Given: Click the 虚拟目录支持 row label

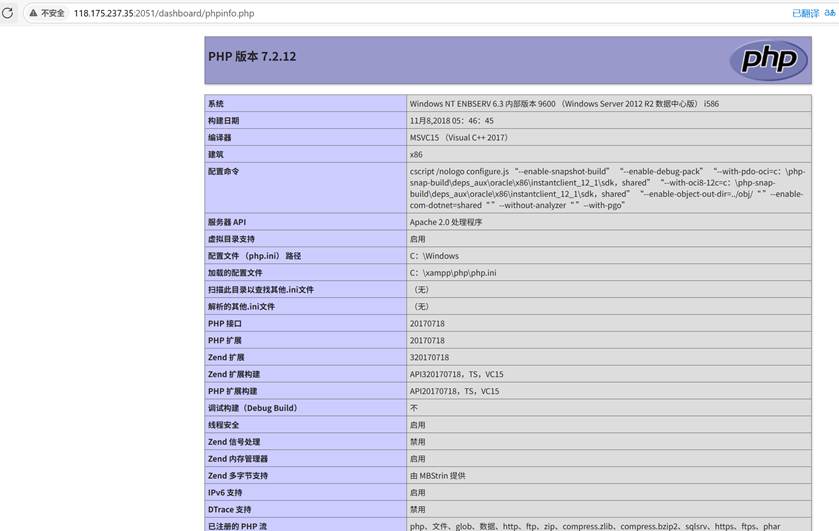Looking at the screenshot, I should pyautogui.click(x=231, y=239).
